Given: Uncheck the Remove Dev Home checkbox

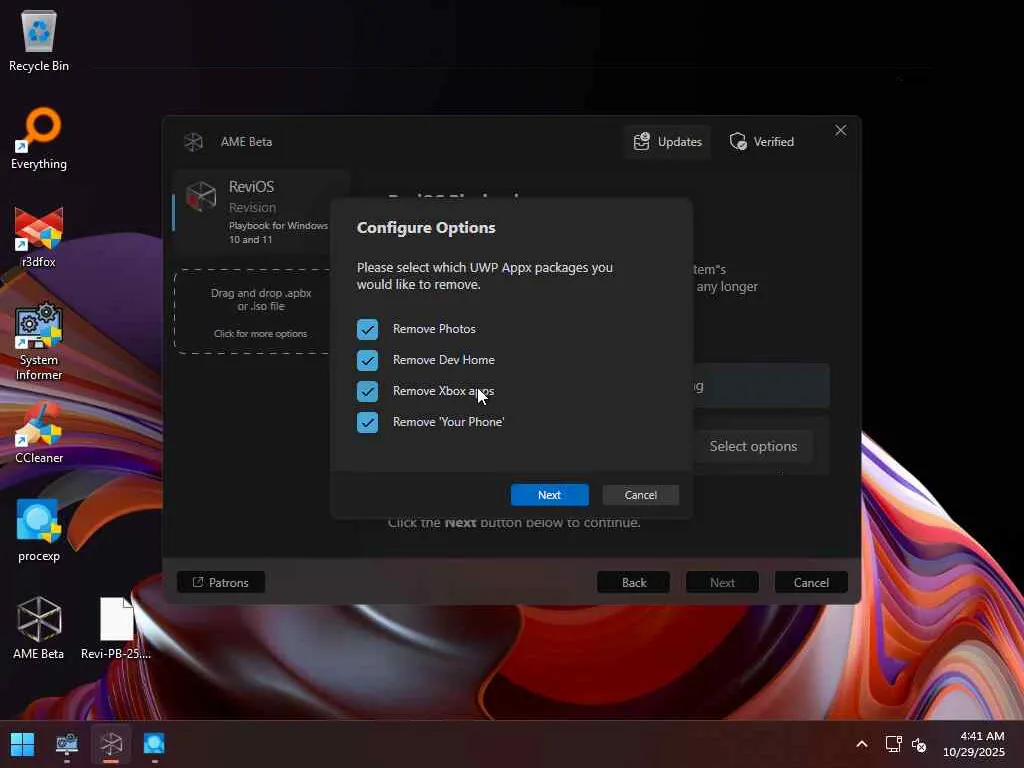Looking at the screenshot, I should pos(367,360).
